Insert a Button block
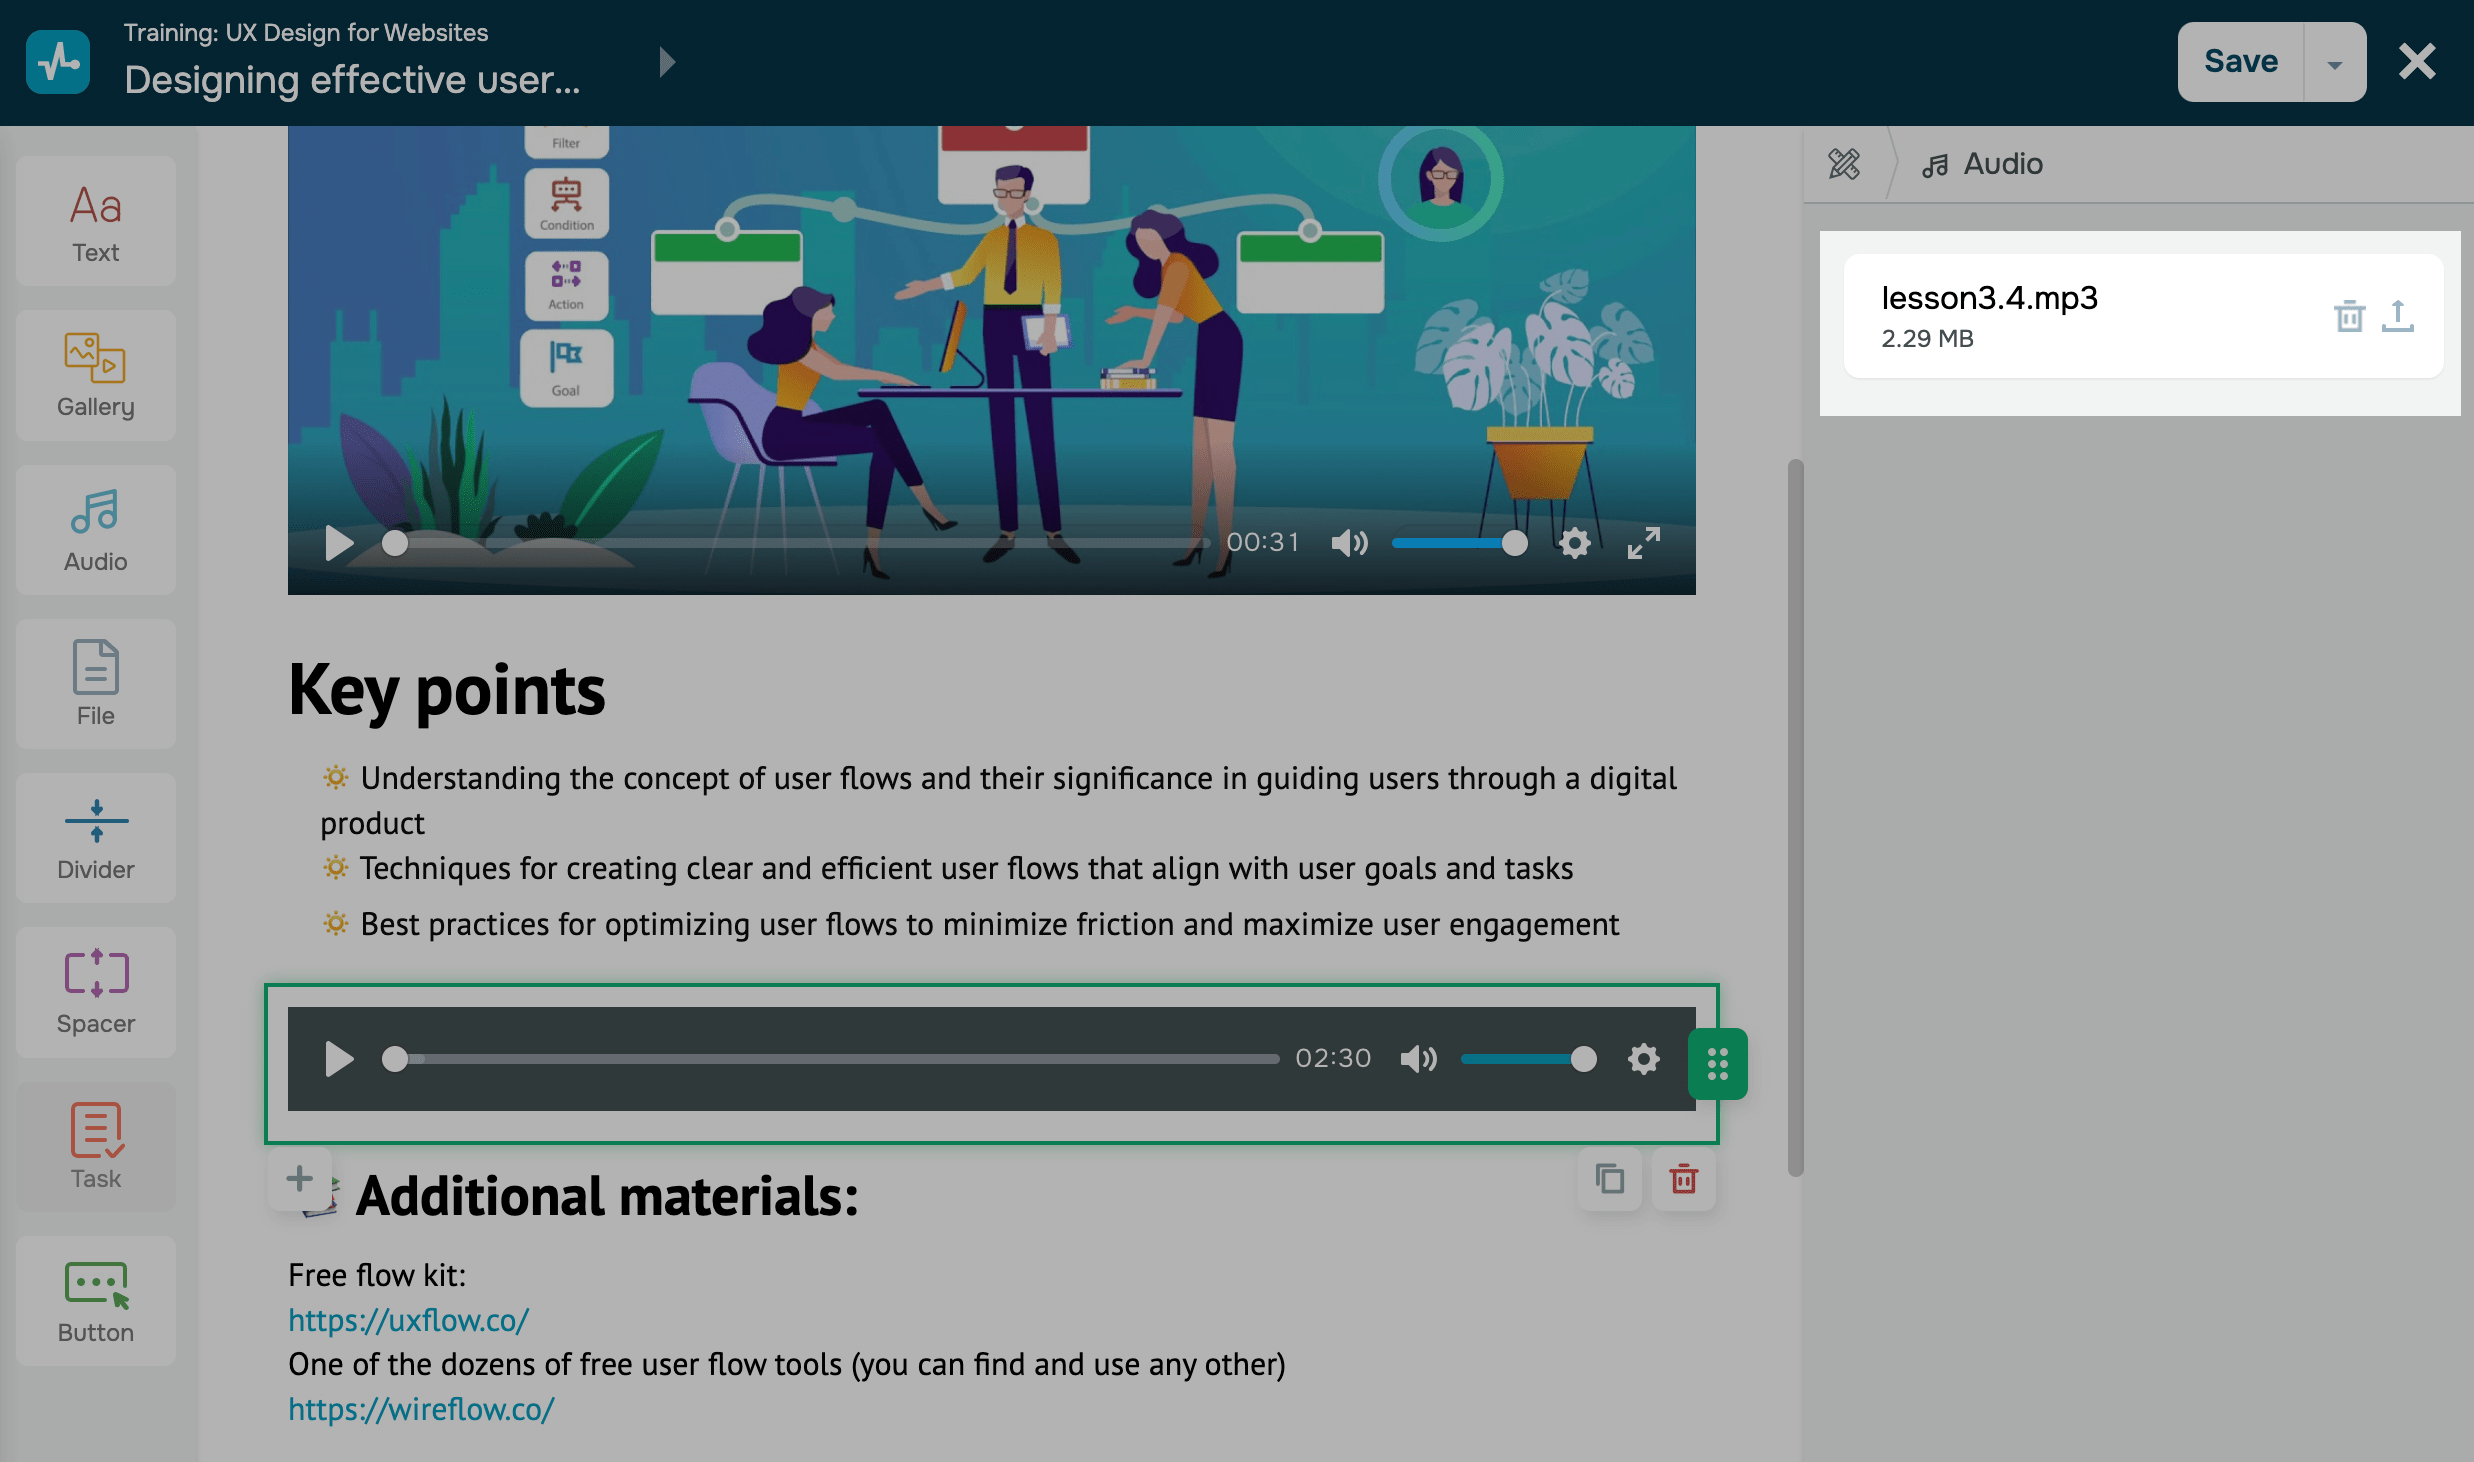 pos(96,1300)
